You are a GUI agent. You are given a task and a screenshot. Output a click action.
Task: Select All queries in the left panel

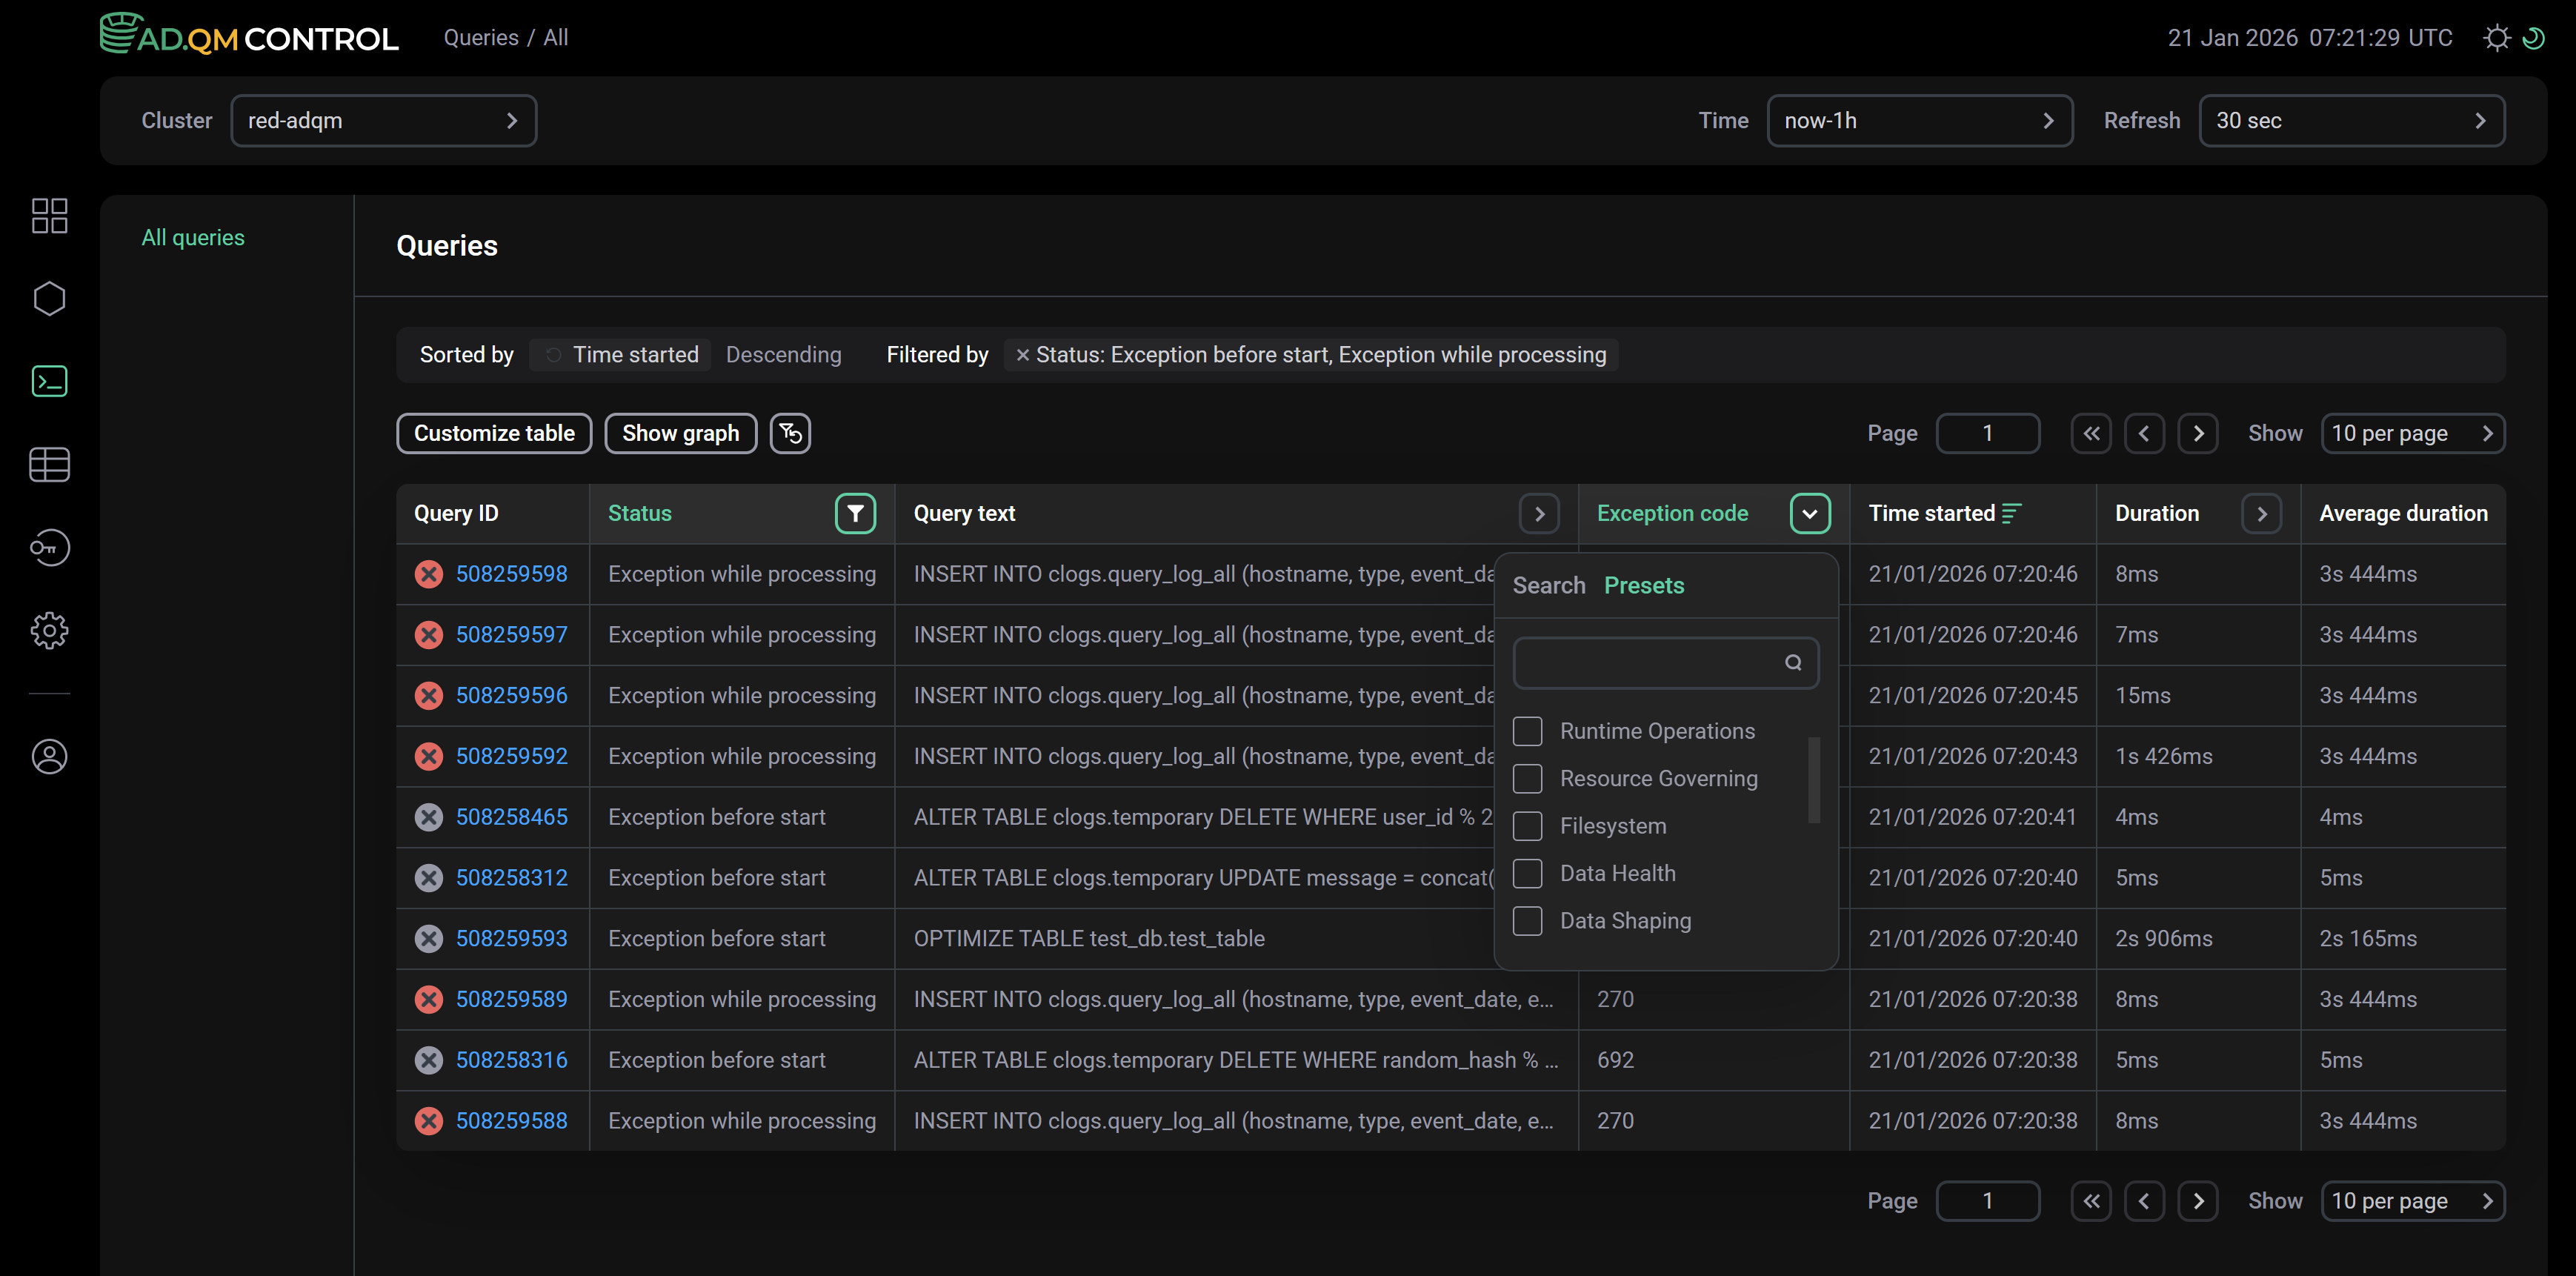coord(192,237)
